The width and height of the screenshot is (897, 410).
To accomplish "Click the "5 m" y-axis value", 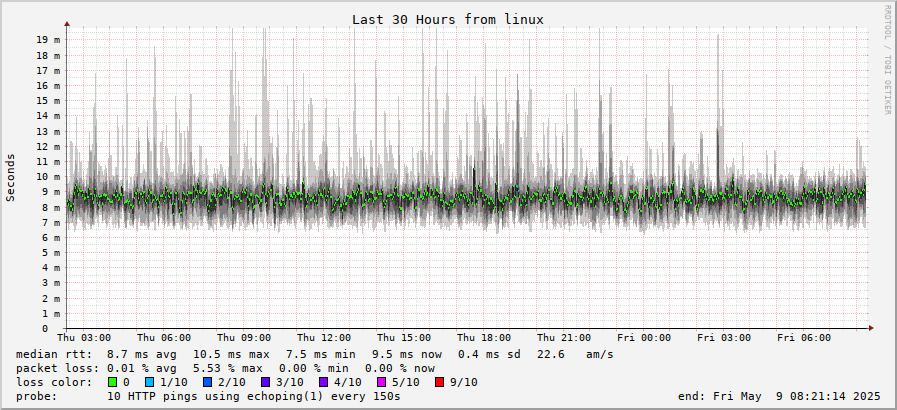I will click(51, 253).
